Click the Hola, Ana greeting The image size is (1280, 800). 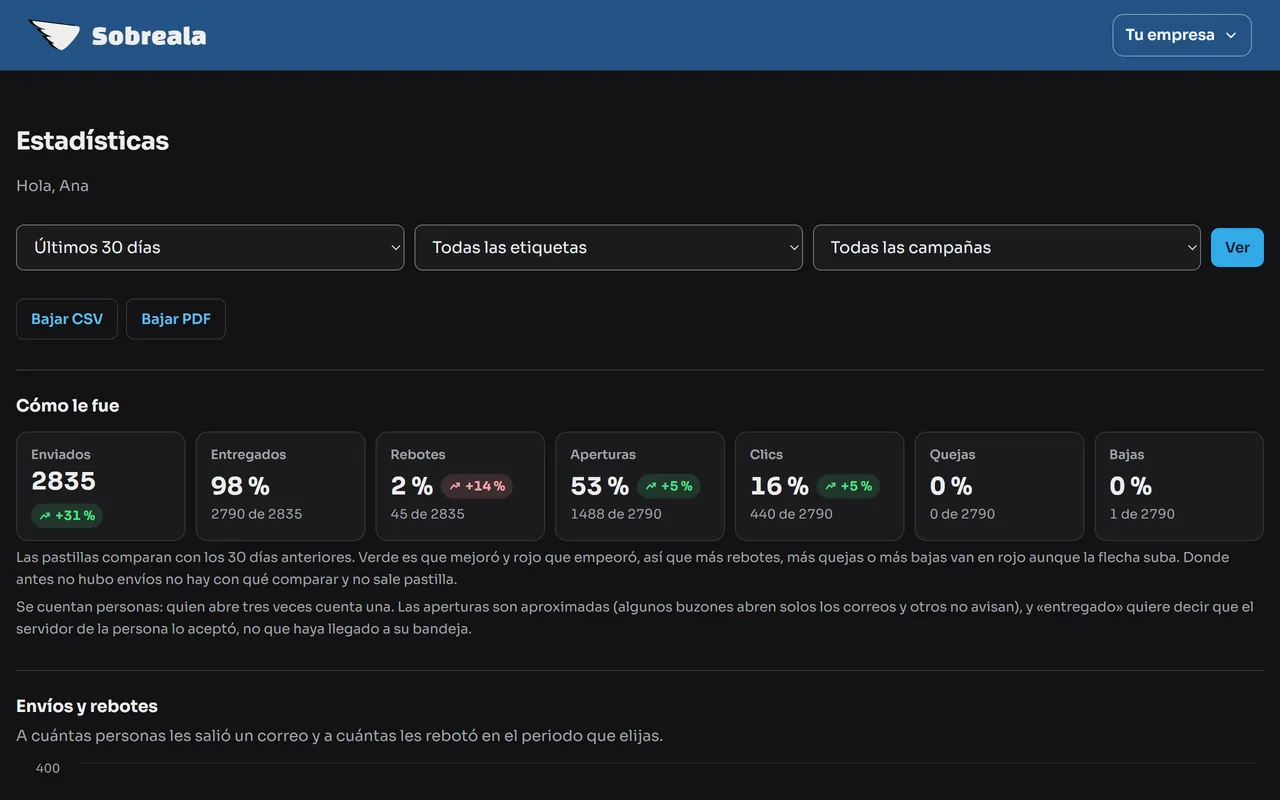[x=53, y=185]
